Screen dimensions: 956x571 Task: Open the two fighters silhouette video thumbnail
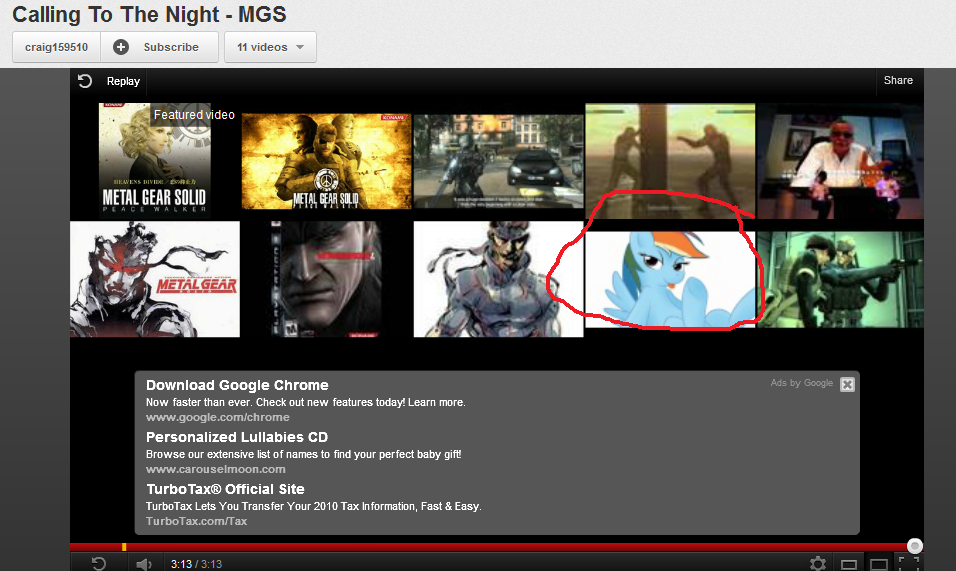(x=670, y=161)
